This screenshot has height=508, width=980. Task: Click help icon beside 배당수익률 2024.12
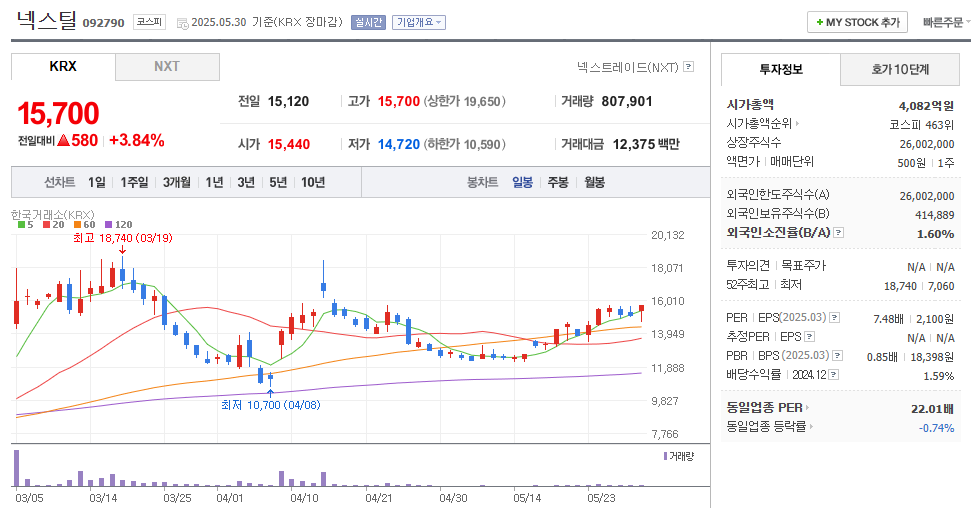(x=833, y=374)
